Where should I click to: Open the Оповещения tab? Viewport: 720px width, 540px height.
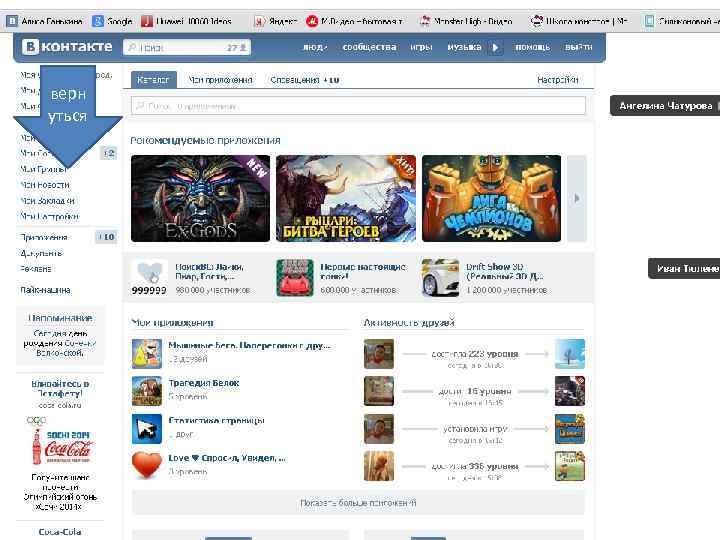coord(305,80)
